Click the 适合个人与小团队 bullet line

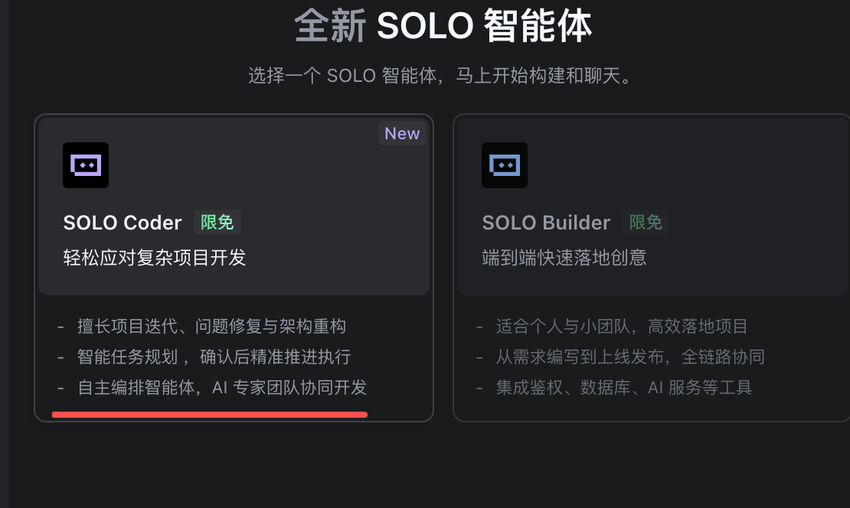click(622, 326)
